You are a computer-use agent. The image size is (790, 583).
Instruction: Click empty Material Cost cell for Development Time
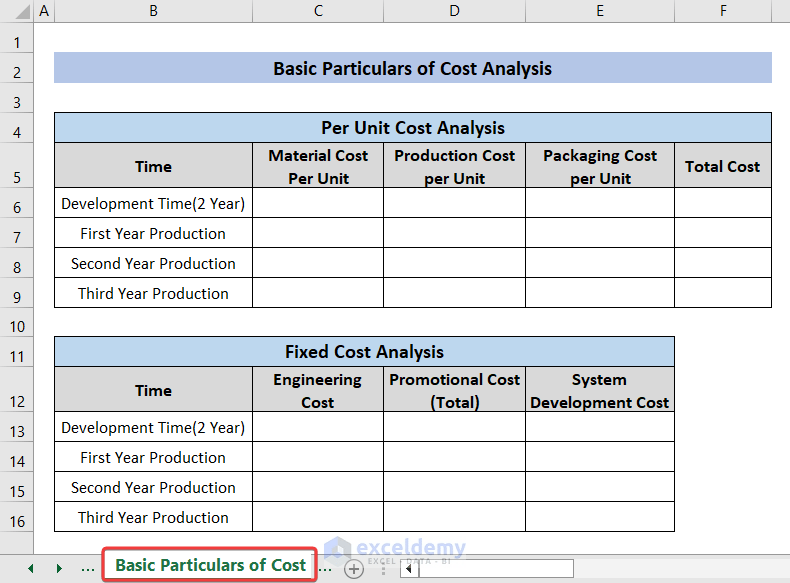tap(318, 203)
